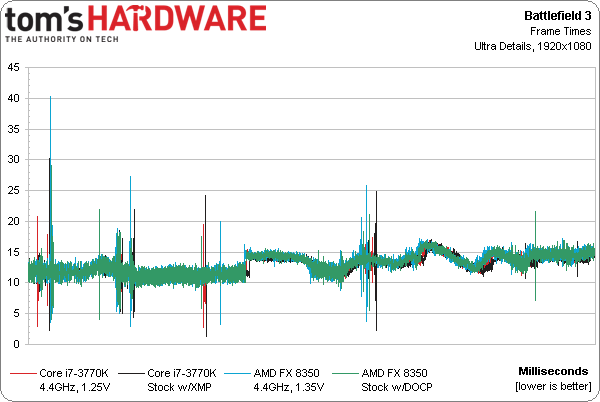Click blue legend line for FX 8350 4.4GHz

[237, 373]
